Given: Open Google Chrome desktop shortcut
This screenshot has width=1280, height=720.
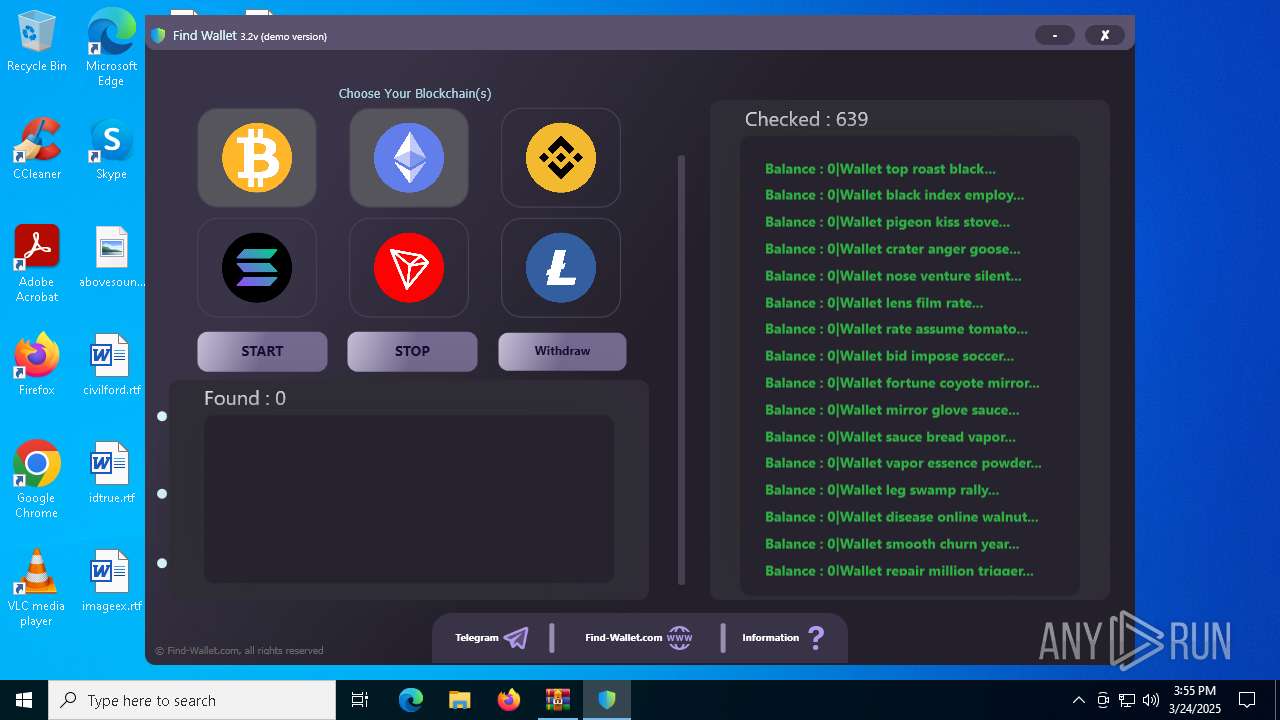Looking at the screenshot, I should point(37,480).
